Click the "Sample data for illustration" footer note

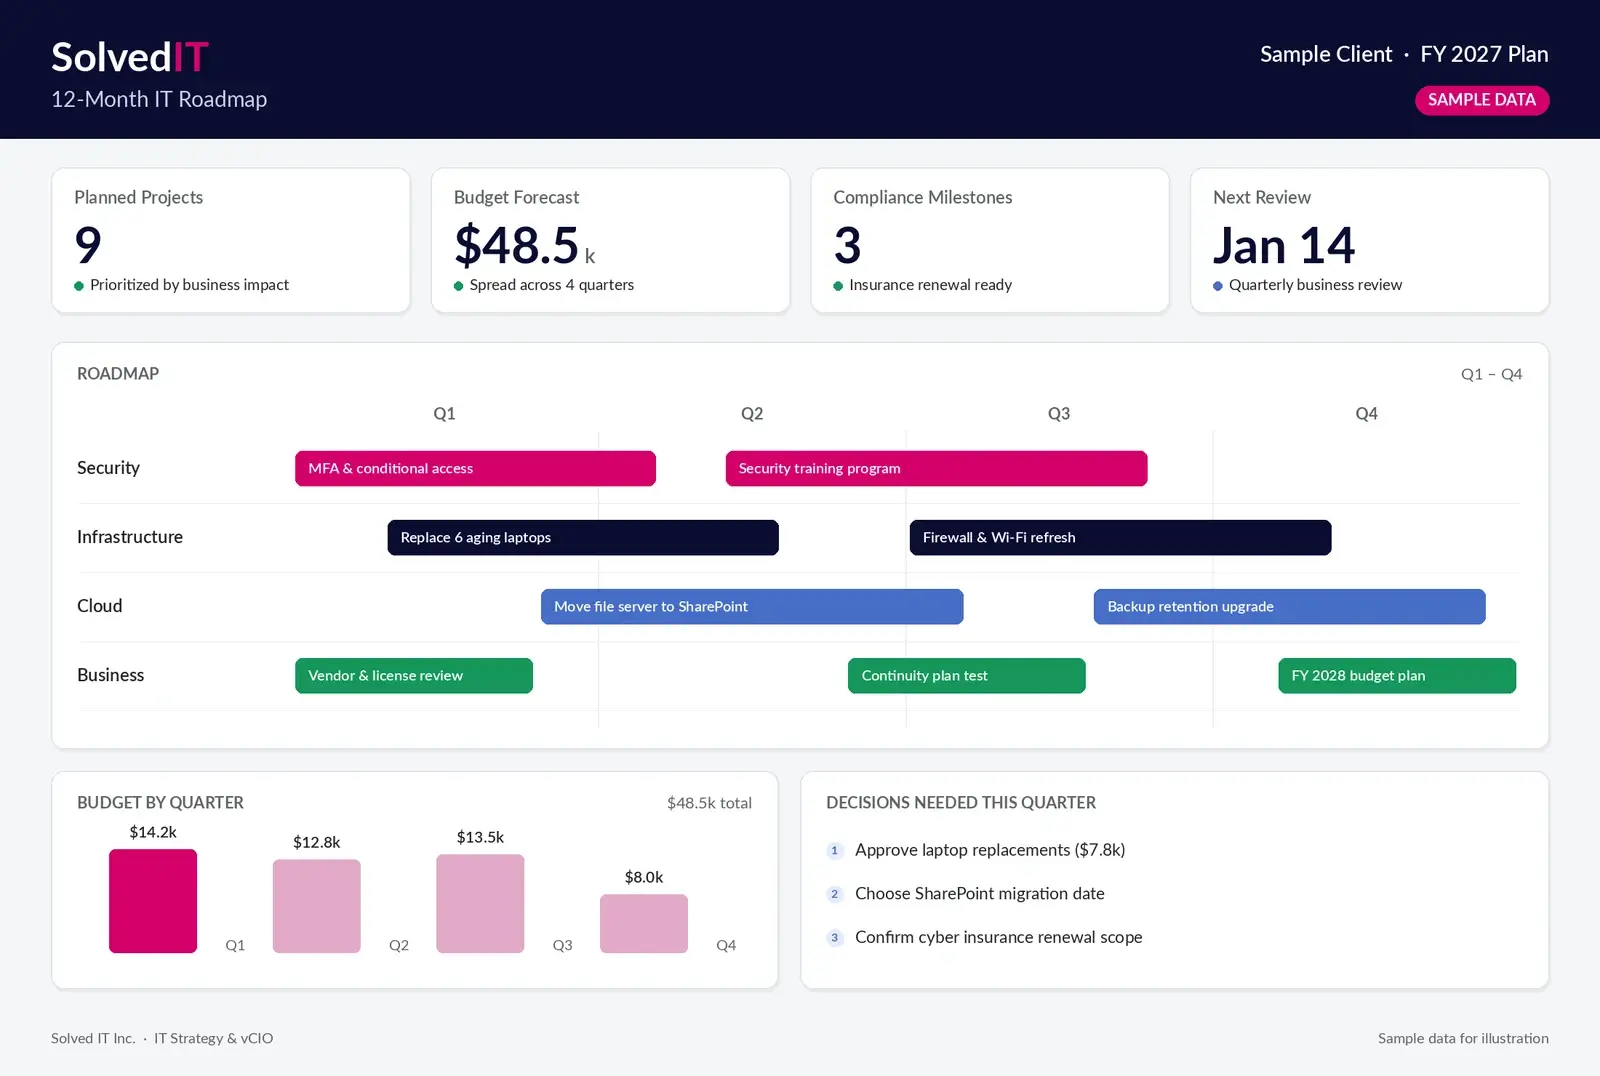pyautogui.click(x=1463, y=1038)
